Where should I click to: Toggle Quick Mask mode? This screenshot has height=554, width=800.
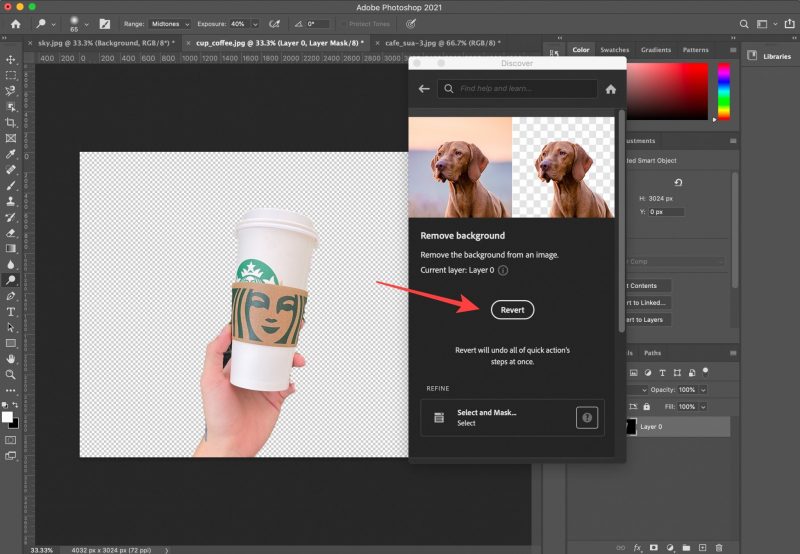[x=10, y=440]
